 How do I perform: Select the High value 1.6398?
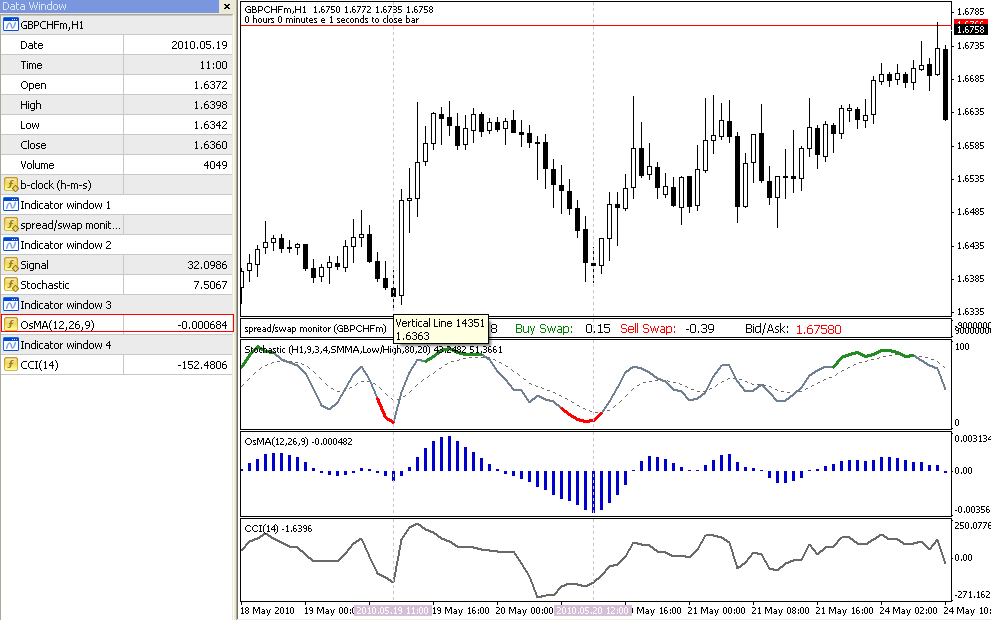(x=210, y=105)
